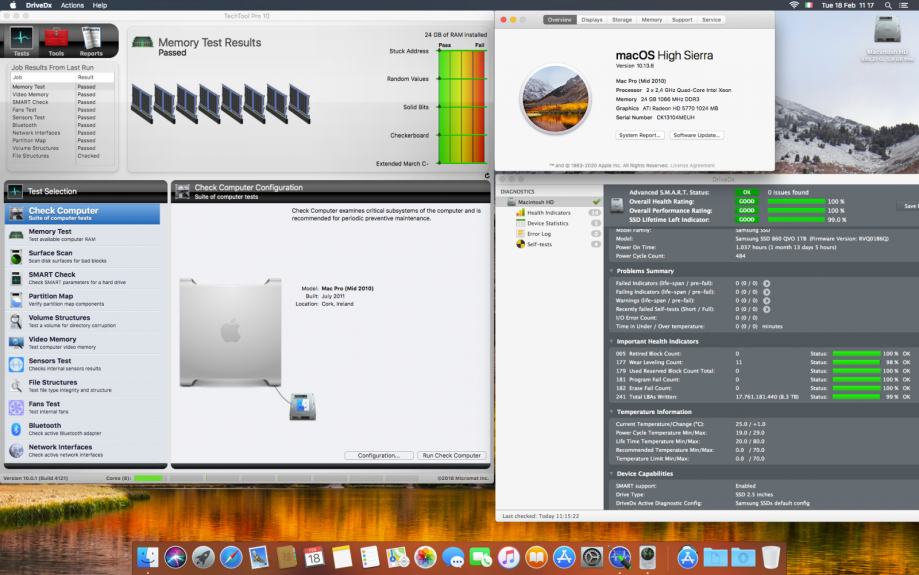The height and width of the screenshot is (575, 919).
Task: Select the Surface Scan test
Action: click(x=50, y=257)
